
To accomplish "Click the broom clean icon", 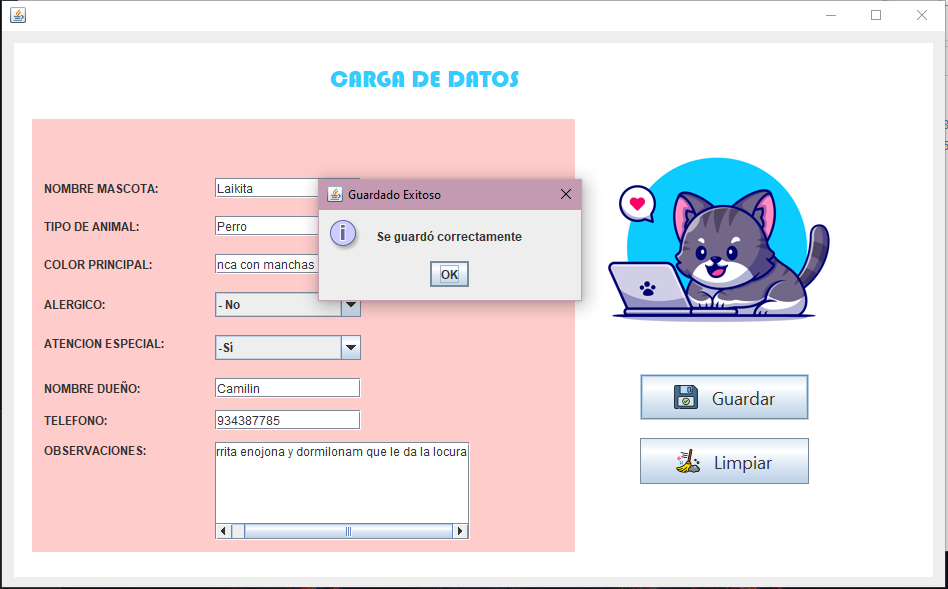I will pyautogui.click(x=687, y=462).
